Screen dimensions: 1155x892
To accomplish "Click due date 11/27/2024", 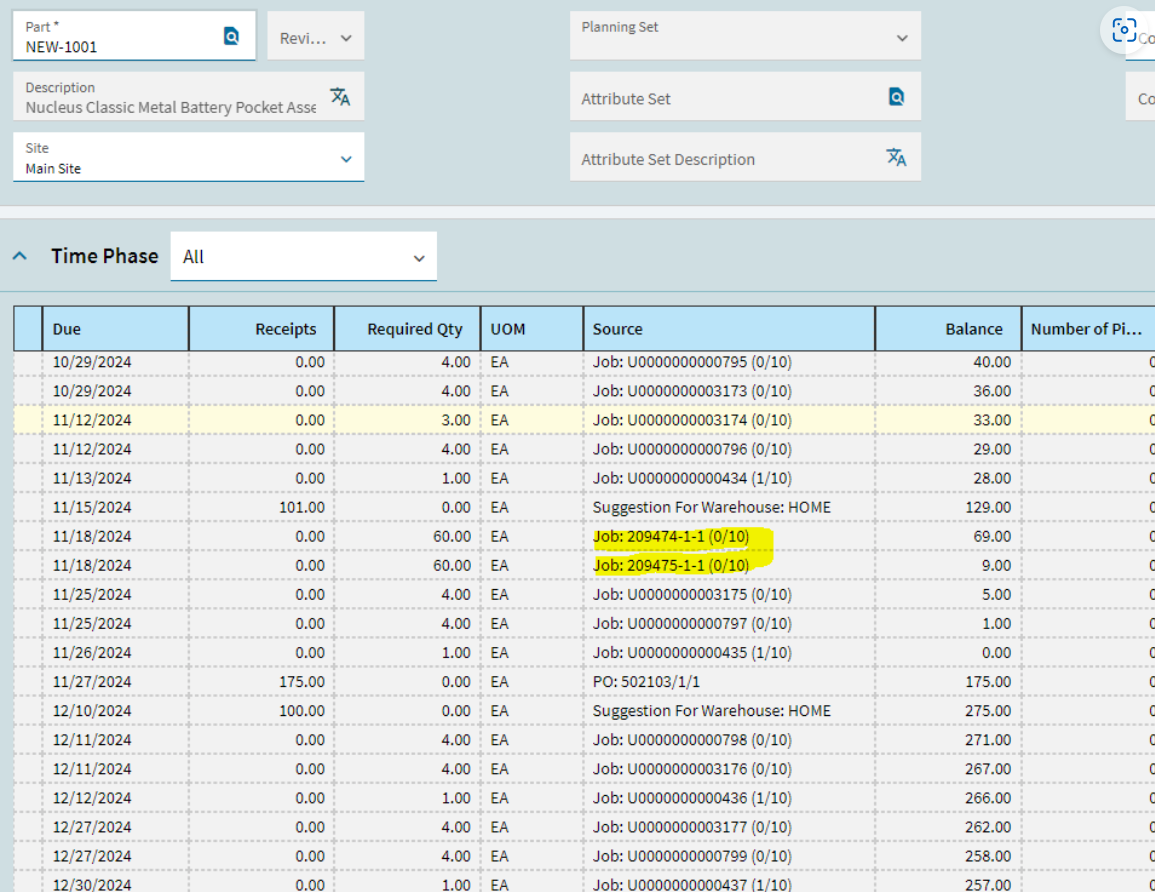I will pos(92,681).
